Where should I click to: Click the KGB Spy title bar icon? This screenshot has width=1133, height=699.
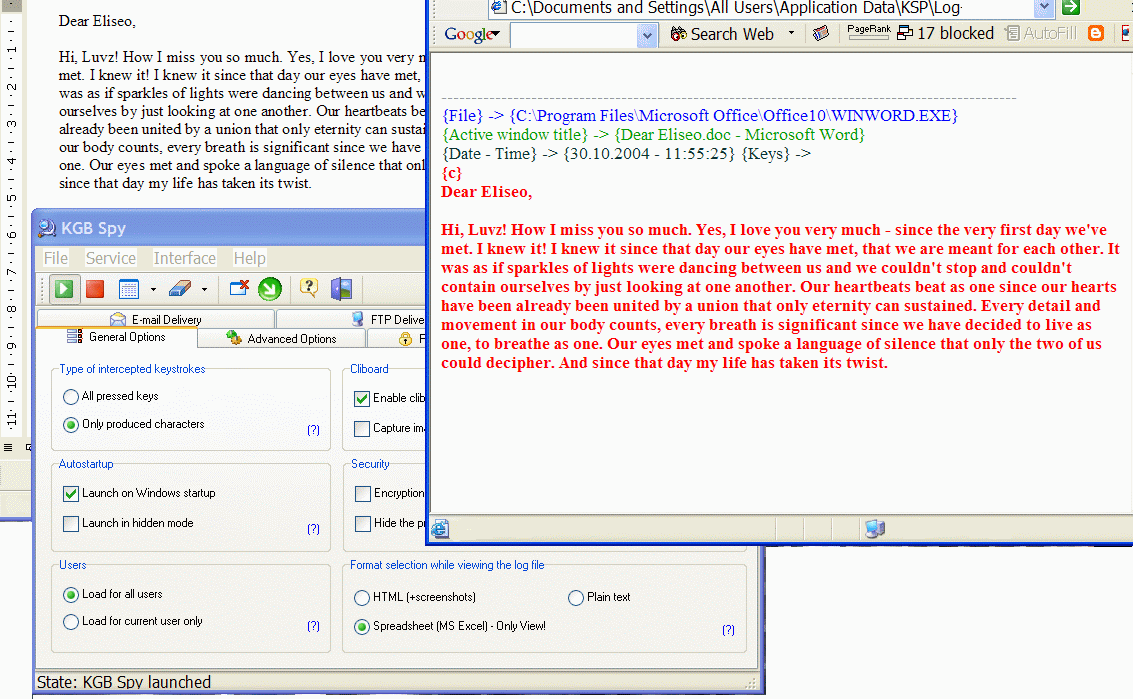pyautogui.click(x=47, y=228)
